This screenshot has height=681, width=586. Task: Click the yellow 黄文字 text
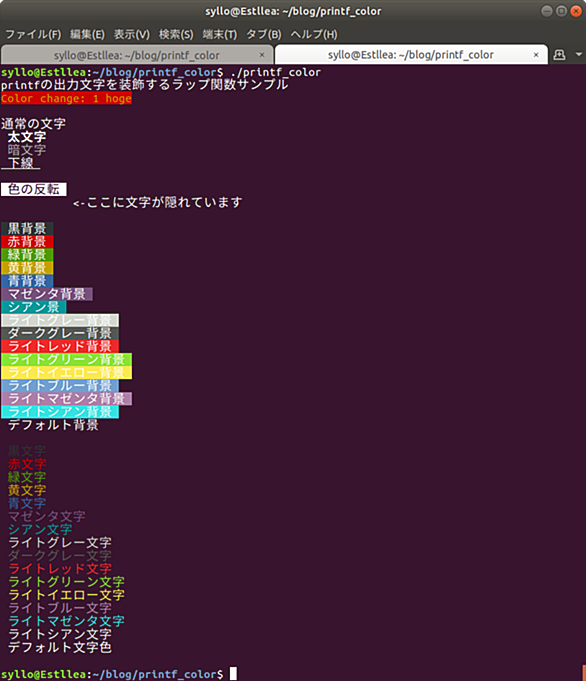tap(27, 490)
